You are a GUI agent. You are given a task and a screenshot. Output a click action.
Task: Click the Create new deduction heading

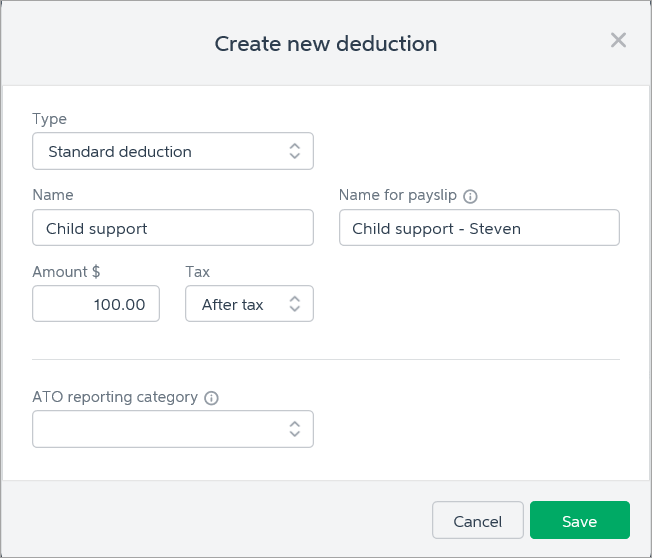[x=326, y=44]
